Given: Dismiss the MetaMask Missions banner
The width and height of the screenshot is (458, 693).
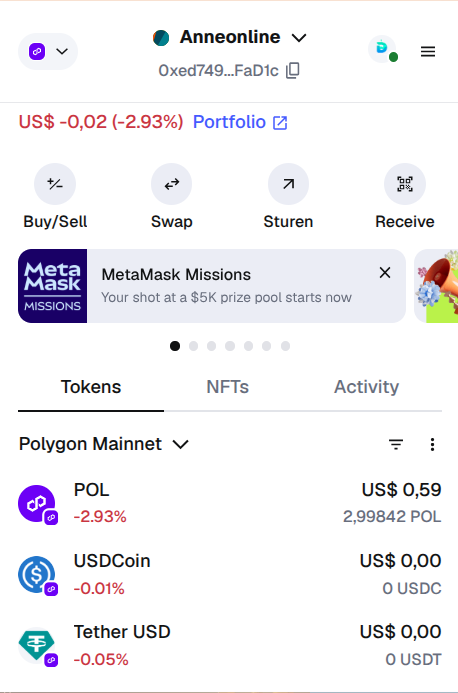Looking at the screenshot, I should [x=385, y=273].
